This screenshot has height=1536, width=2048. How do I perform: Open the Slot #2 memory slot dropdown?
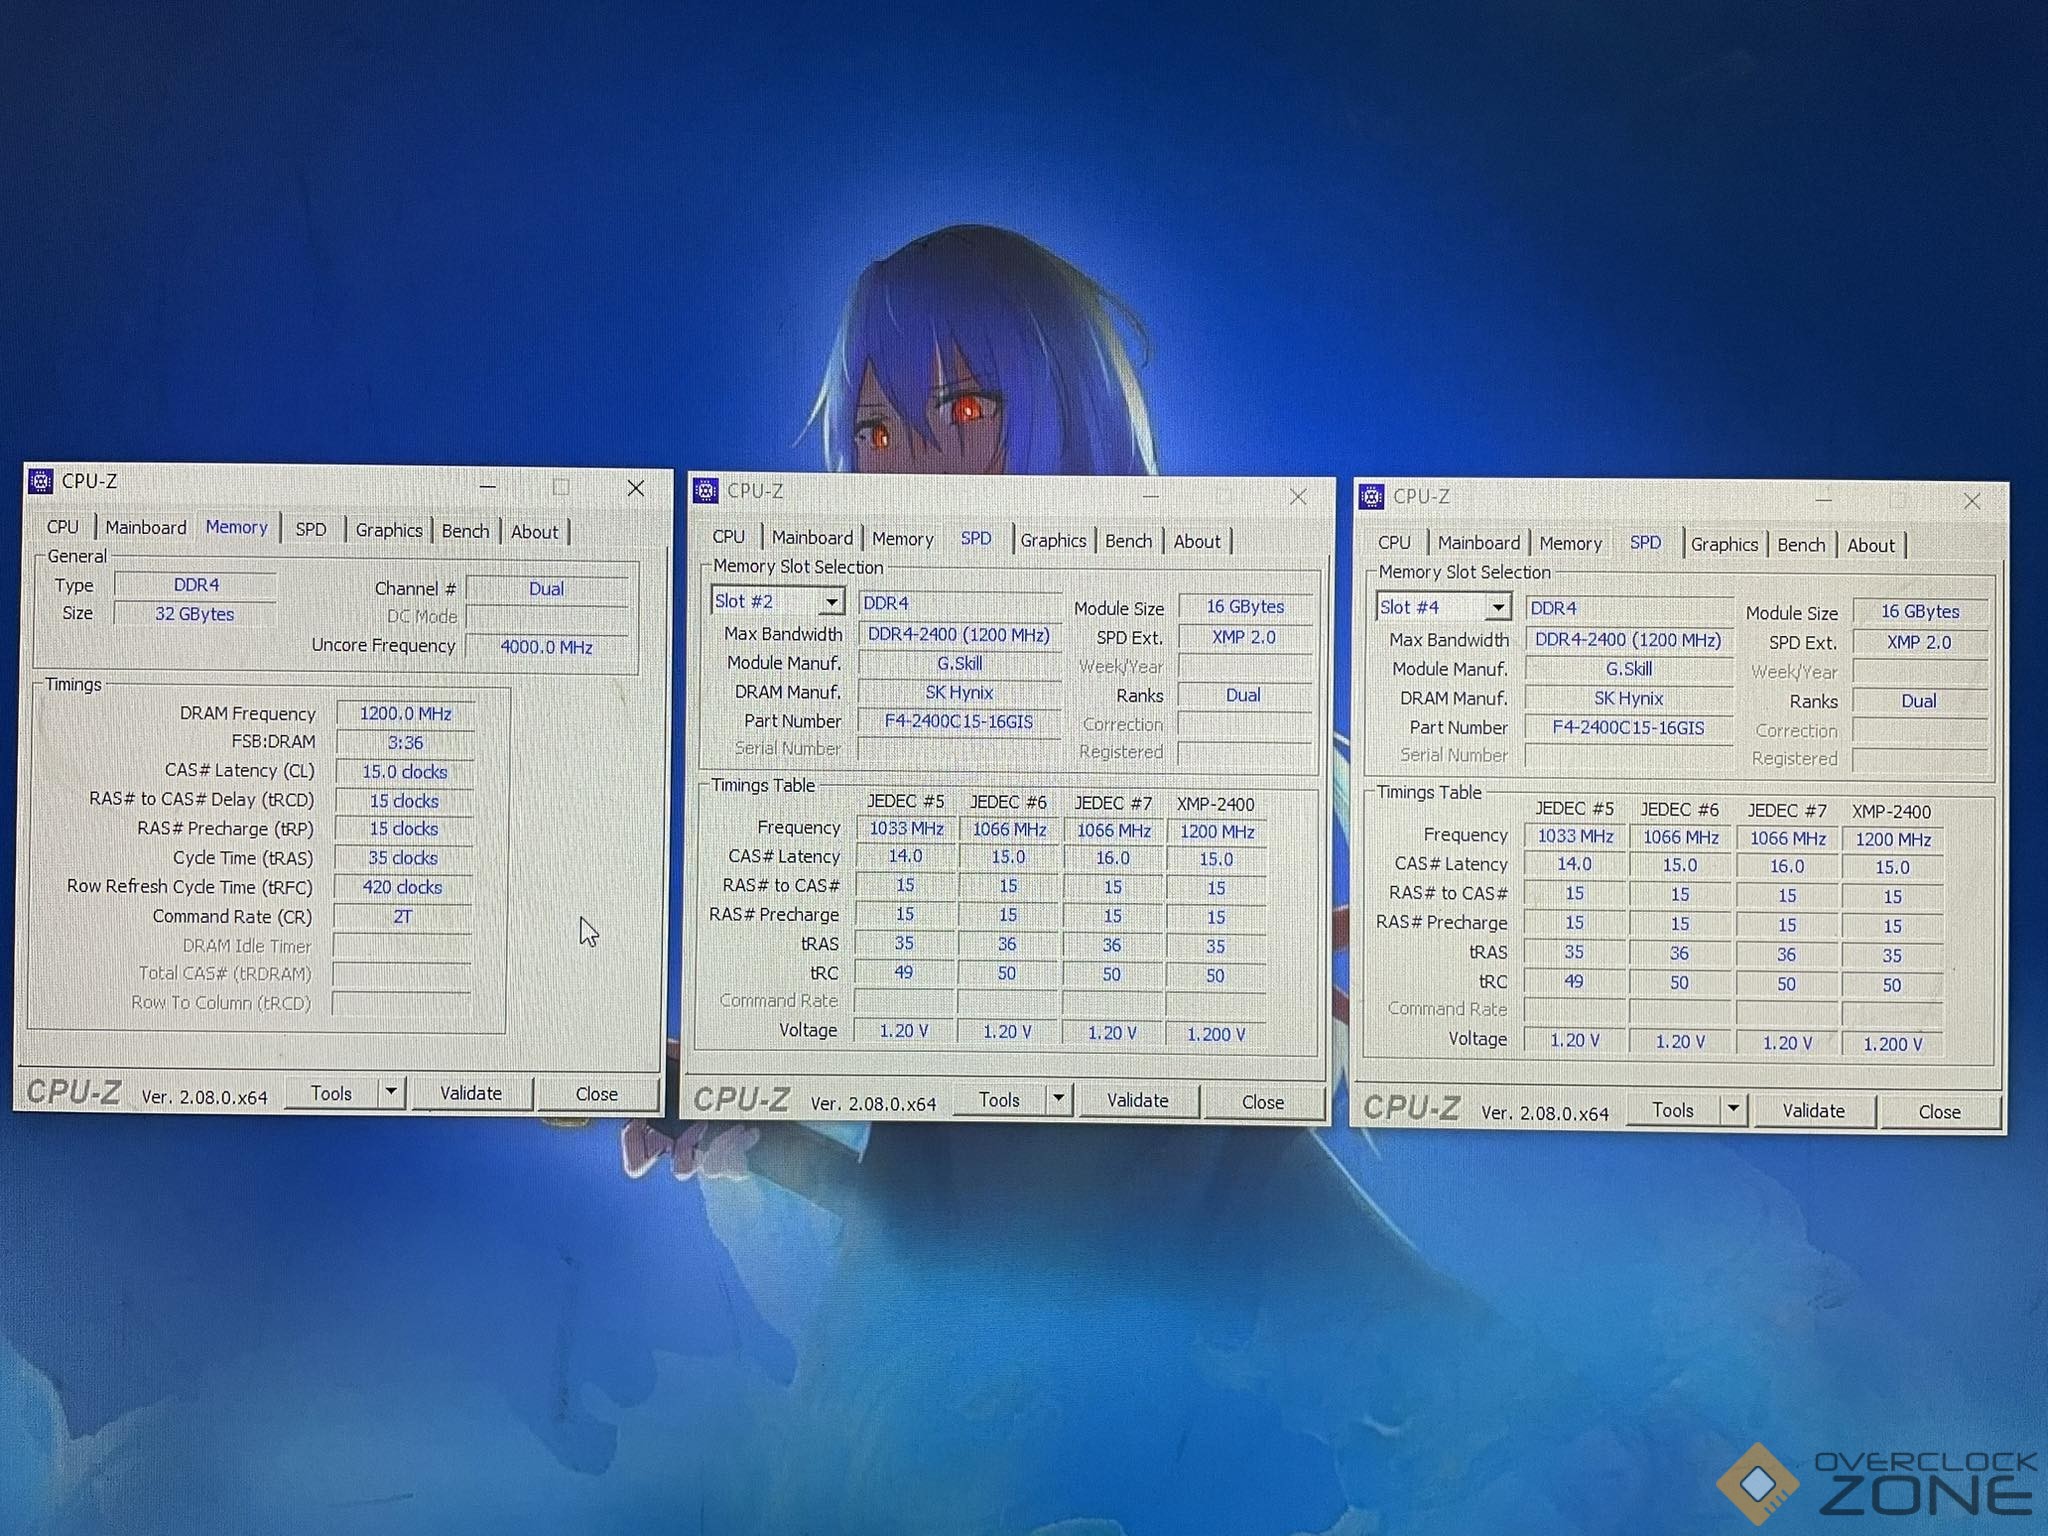pyautogui.click(x=830, y=602)
